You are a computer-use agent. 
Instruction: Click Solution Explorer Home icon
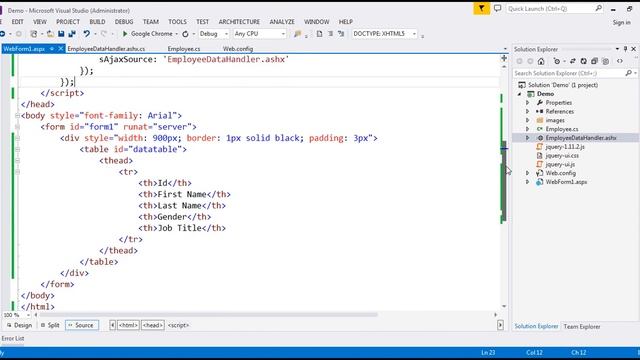[x=541, y=61]
